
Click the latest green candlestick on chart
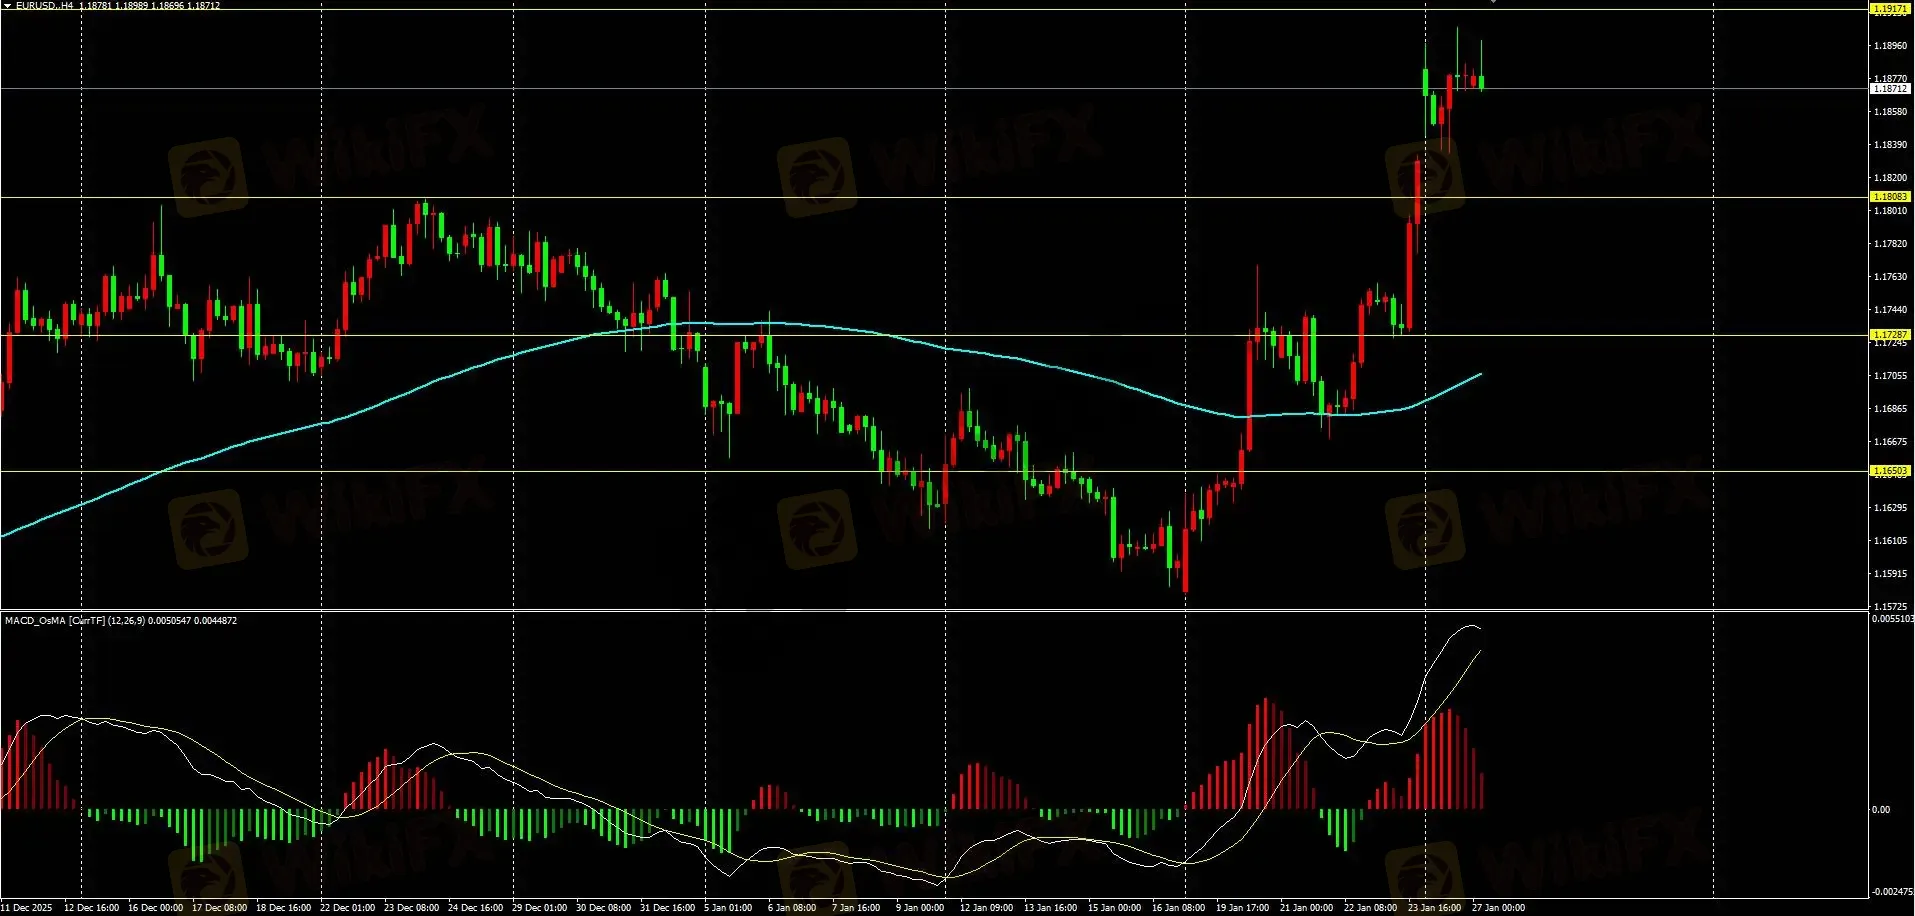(1481, 82)
